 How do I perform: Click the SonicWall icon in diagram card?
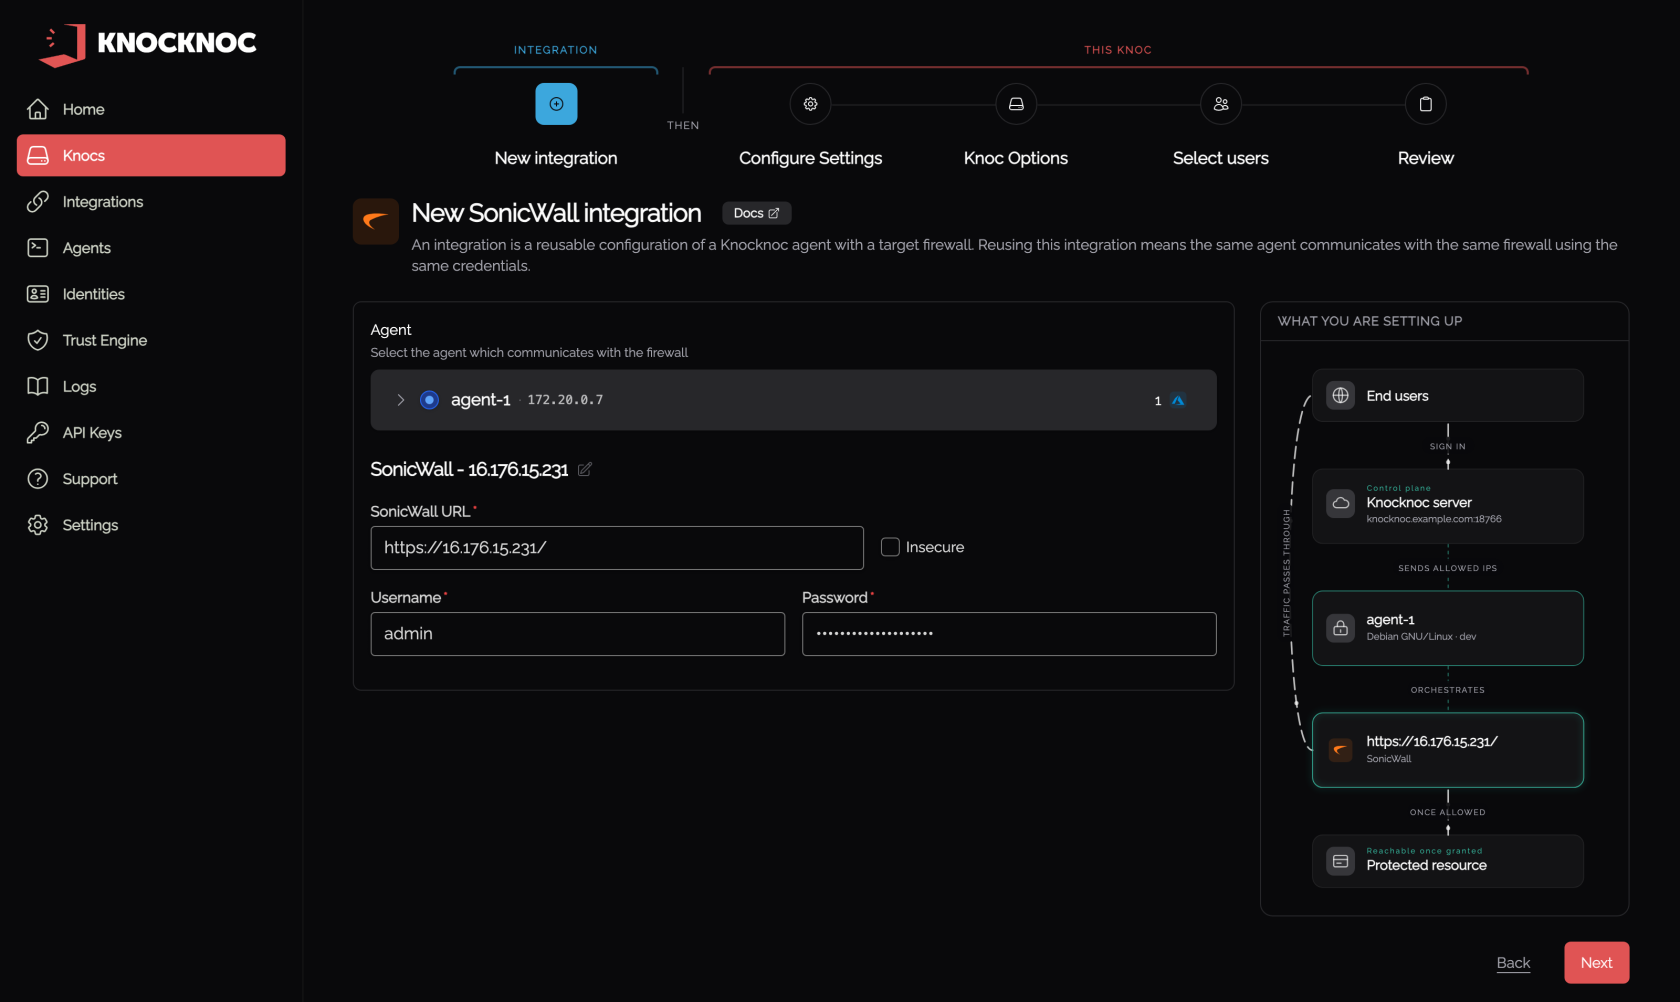click(1341, 749)
